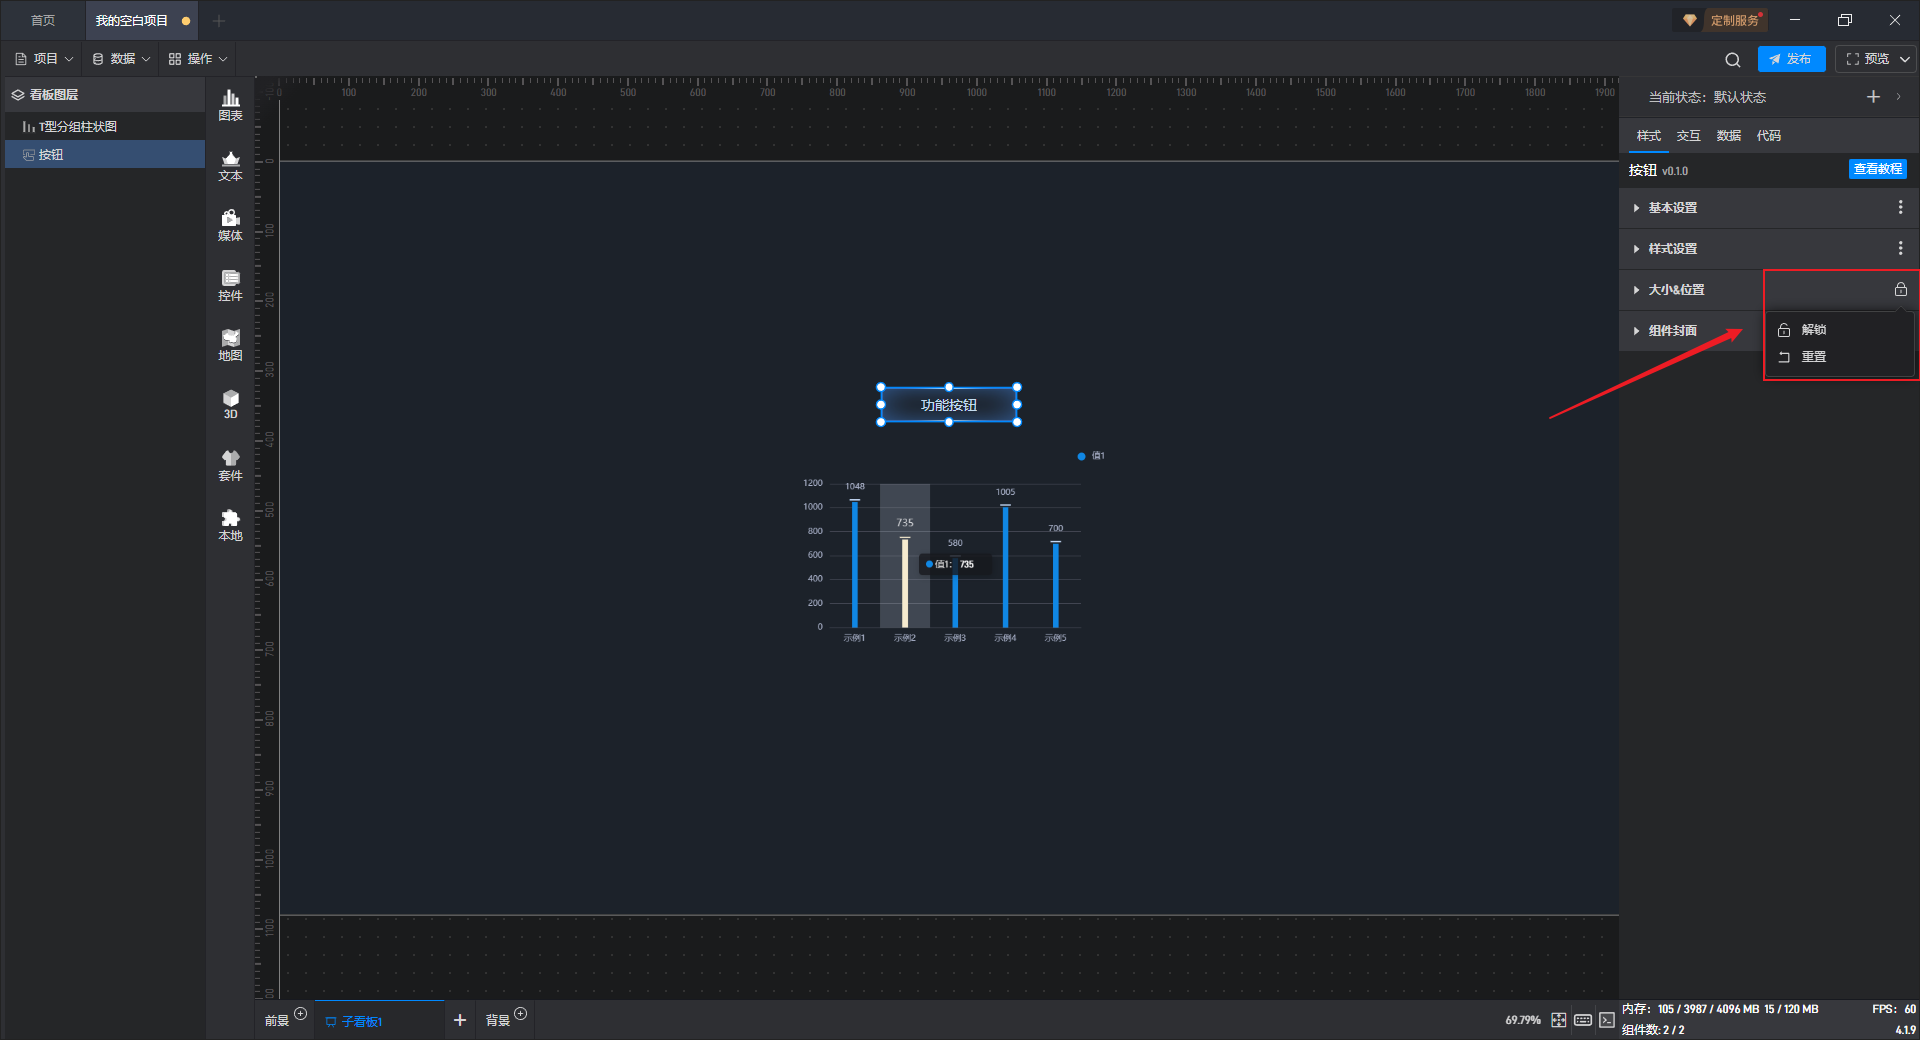The width and height of the screenshot is (1920, 1040).
Task: Click the 背景 add circle icon
Action: click(520, 1014)
